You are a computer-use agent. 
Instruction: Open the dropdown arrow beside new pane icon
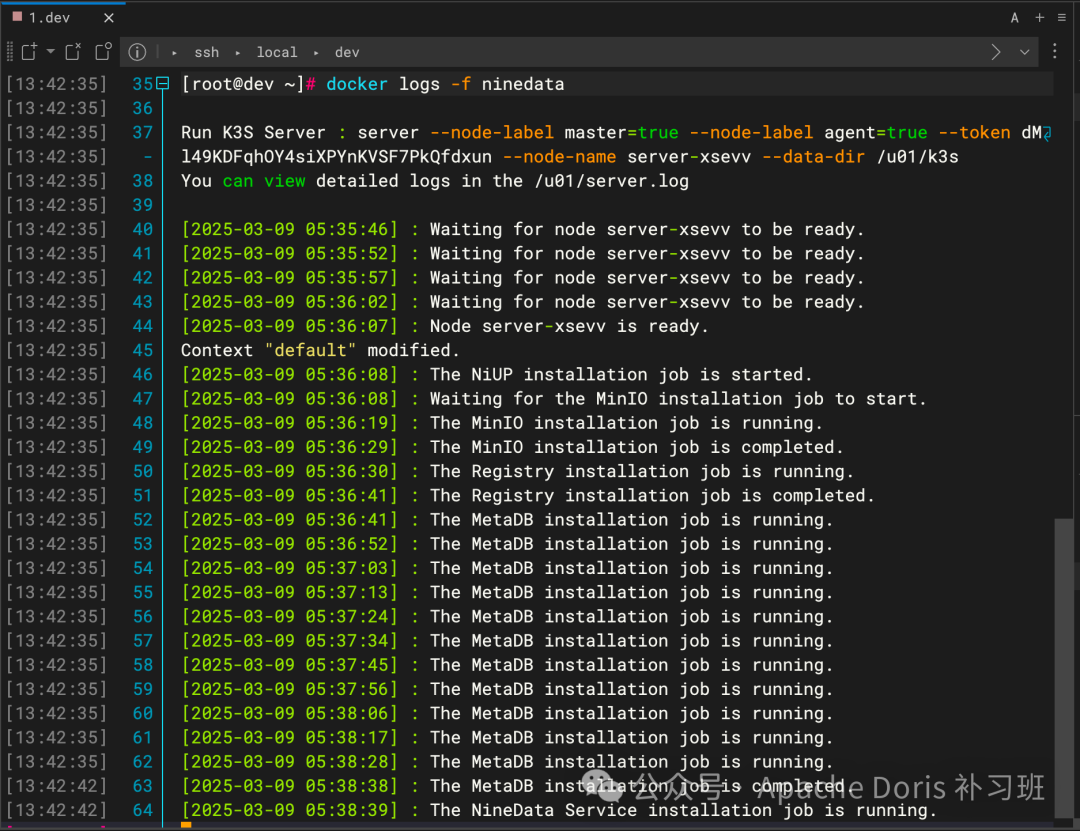click(50, 52)
